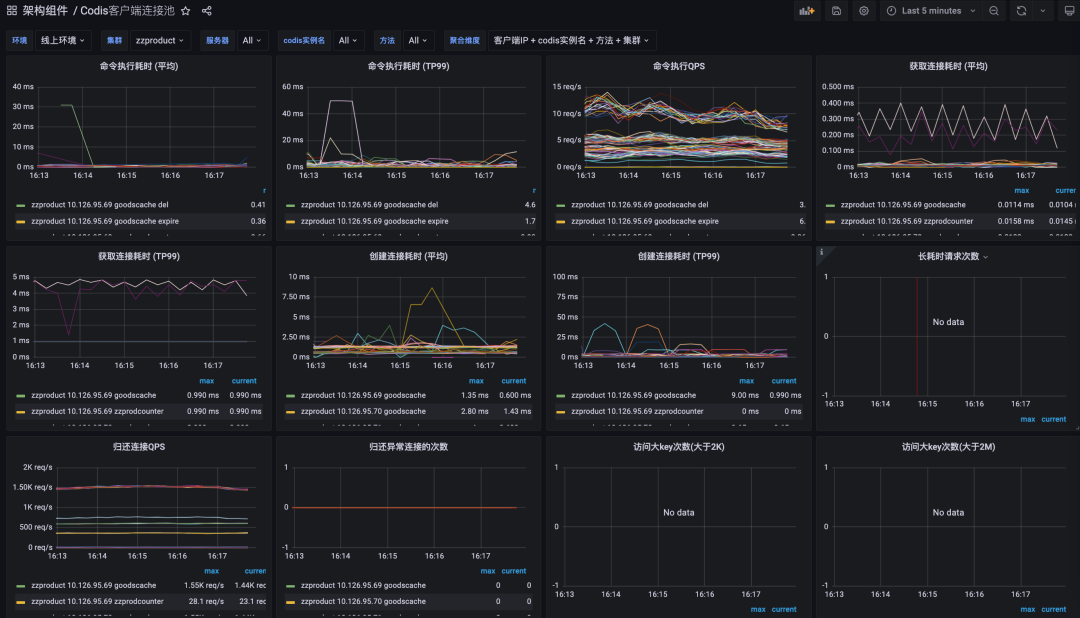Image resolution: width=1080 pixels, height=618 pixels.
Task: Toggle goodscache expire series in 命令执行耗时 (平均) legend
Action: pos(105,221)
